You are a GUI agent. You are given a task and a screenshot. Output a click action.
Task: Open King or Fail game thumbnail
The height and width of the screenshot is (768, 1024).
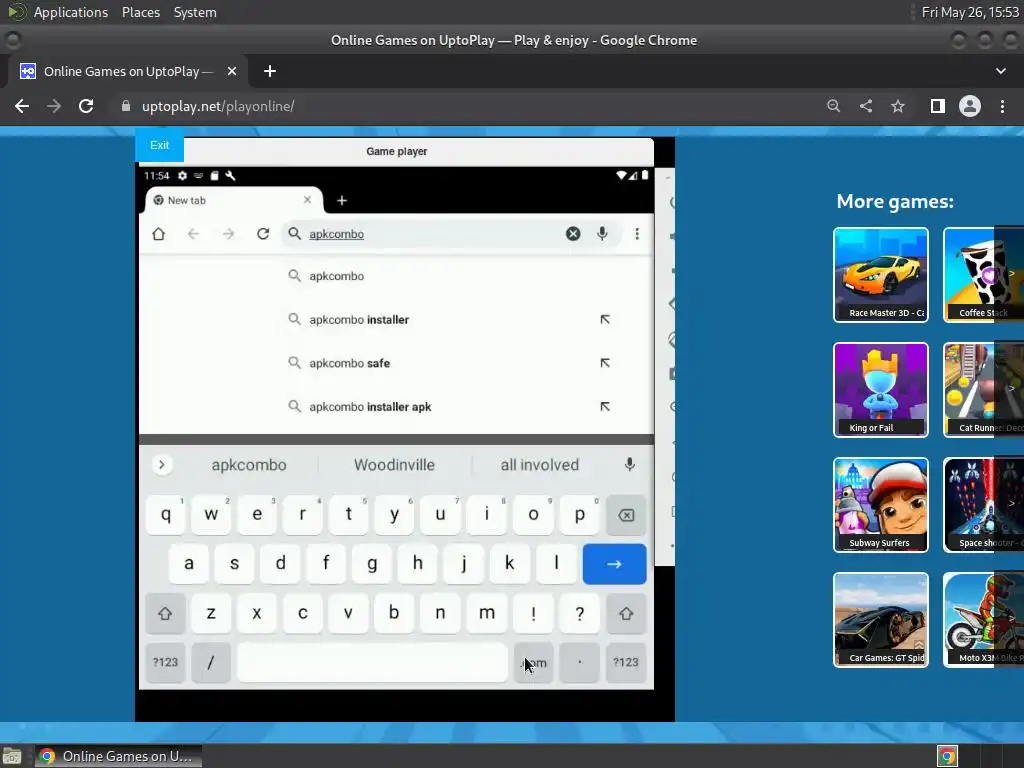point(880,390)
